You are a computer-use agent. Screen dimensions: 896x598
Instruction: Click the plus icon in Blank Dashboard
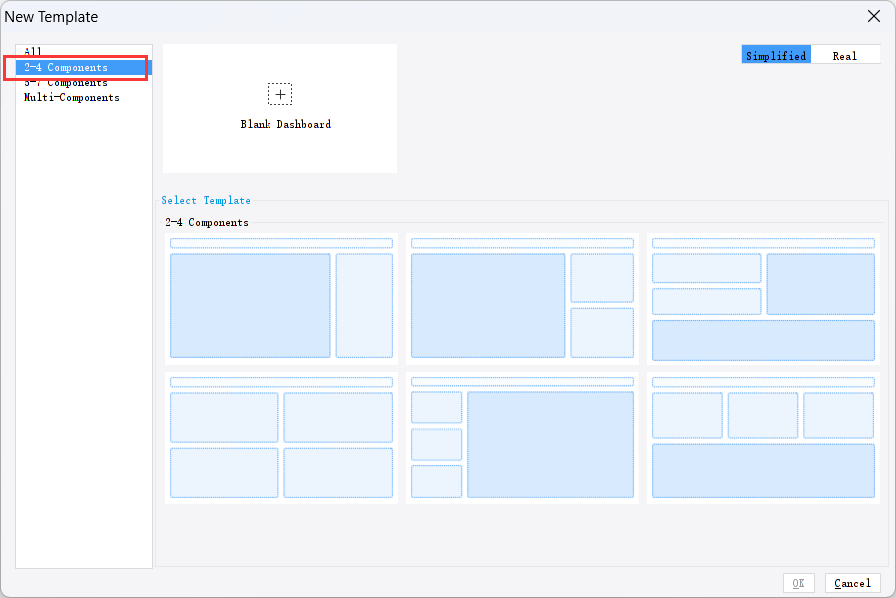coord(280,94)
